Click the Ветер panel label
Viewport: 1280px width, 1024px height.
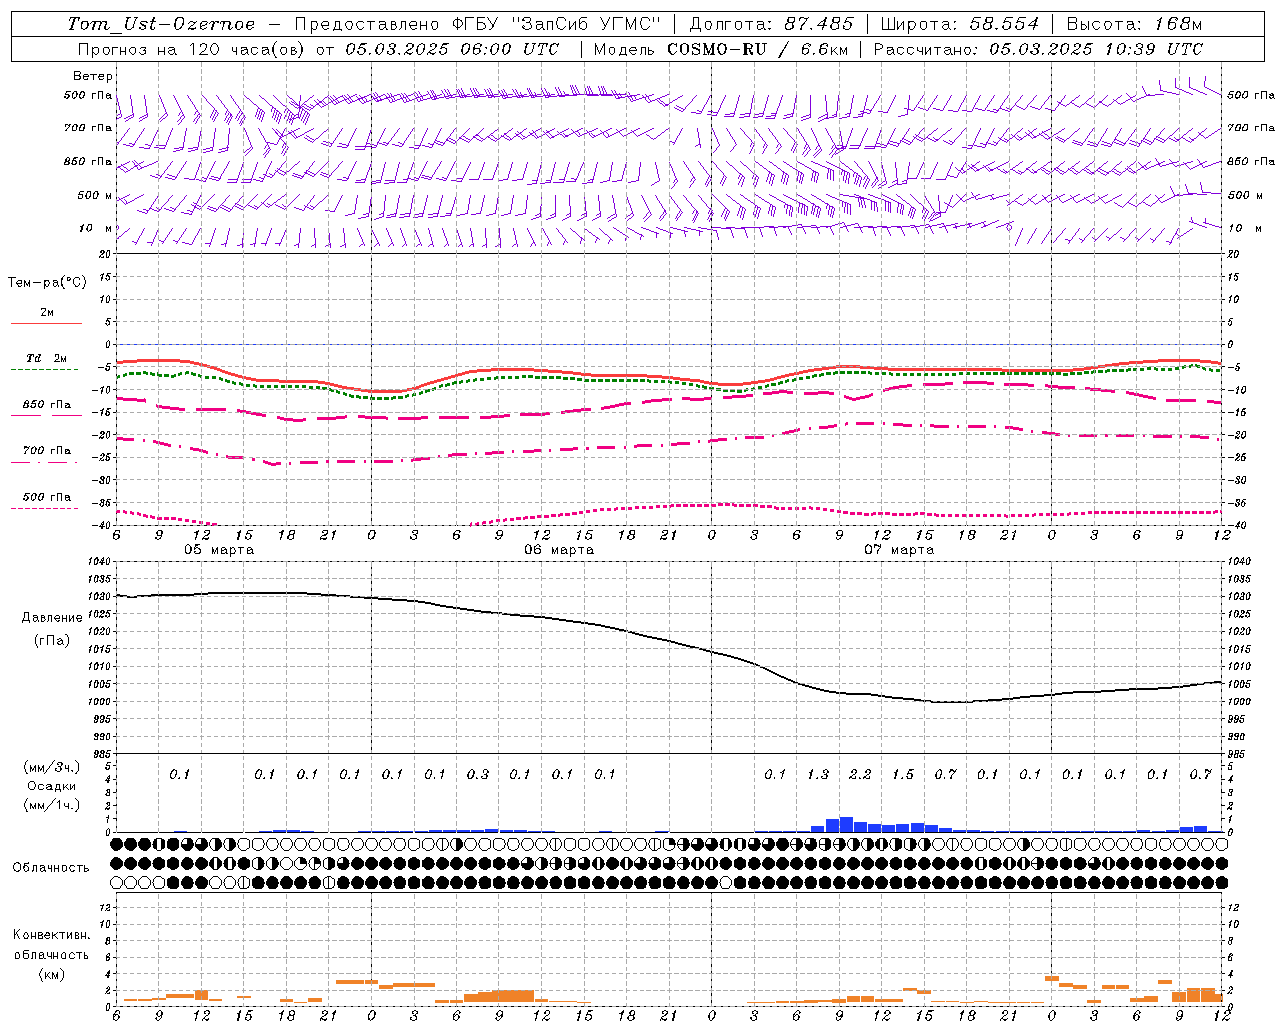[93, 76]
